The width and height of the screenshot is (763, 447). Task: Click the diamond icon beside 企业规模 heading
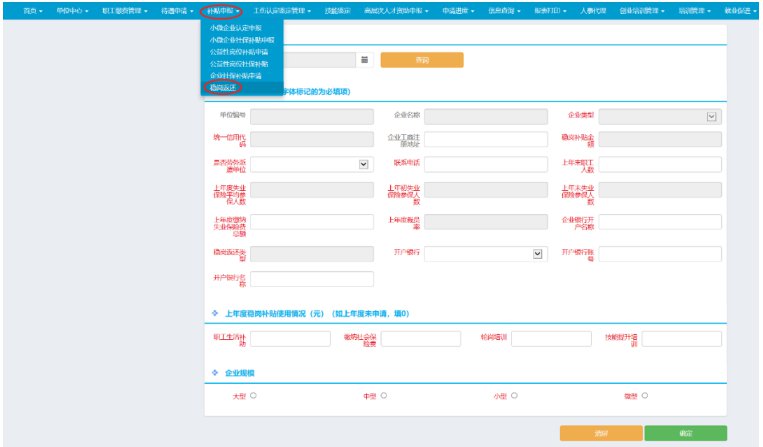215,373
